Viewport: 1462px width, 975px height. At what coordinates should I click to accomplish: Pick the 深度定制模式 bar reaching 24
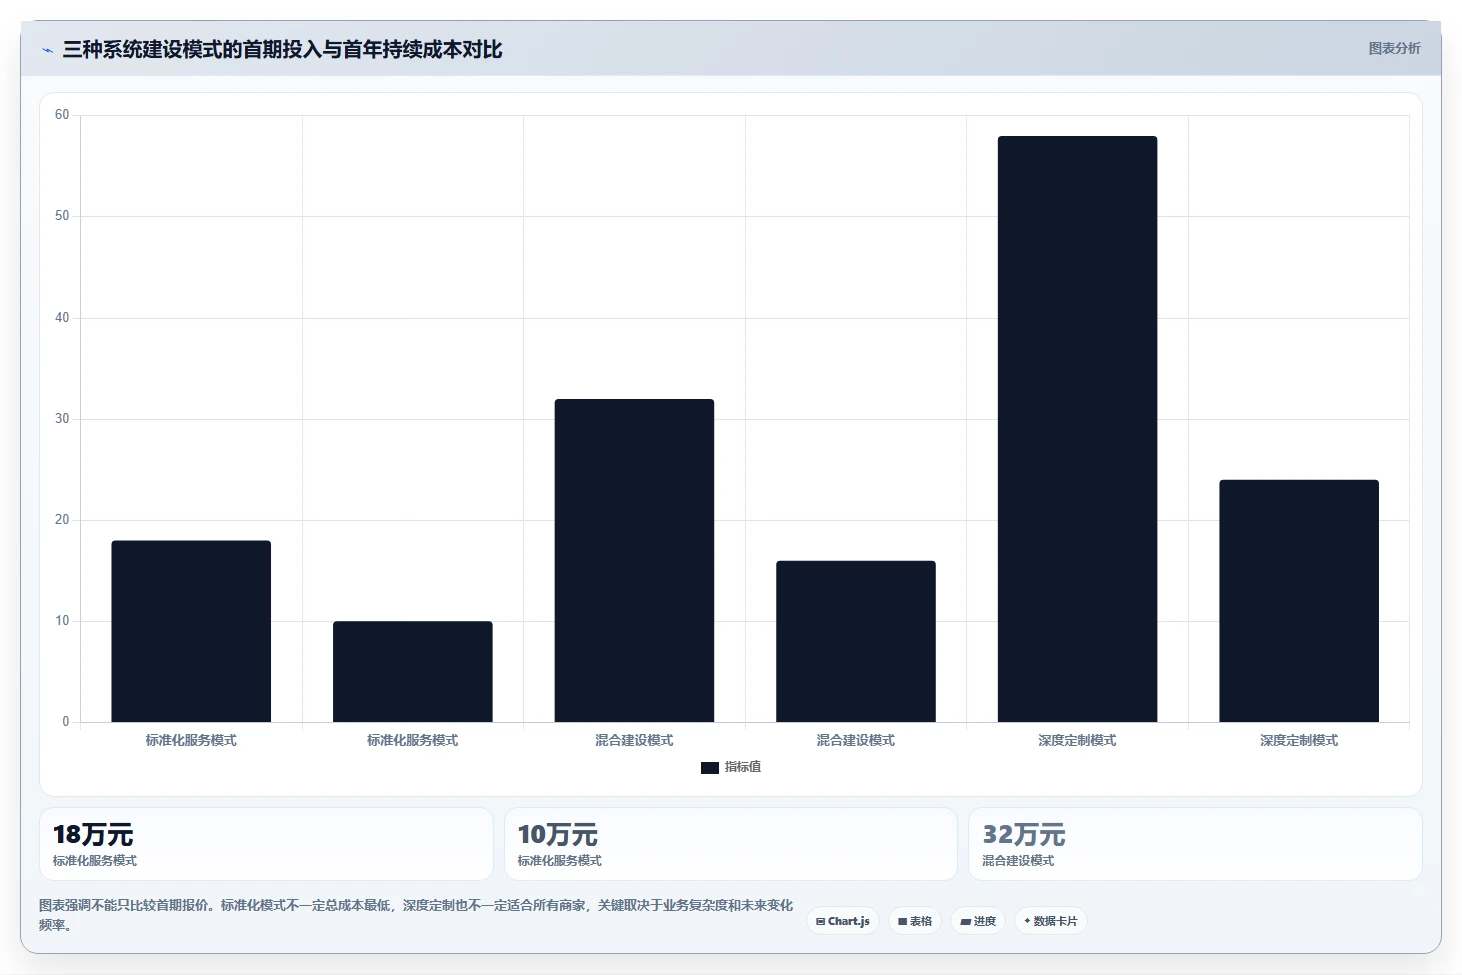(1299, 601)
